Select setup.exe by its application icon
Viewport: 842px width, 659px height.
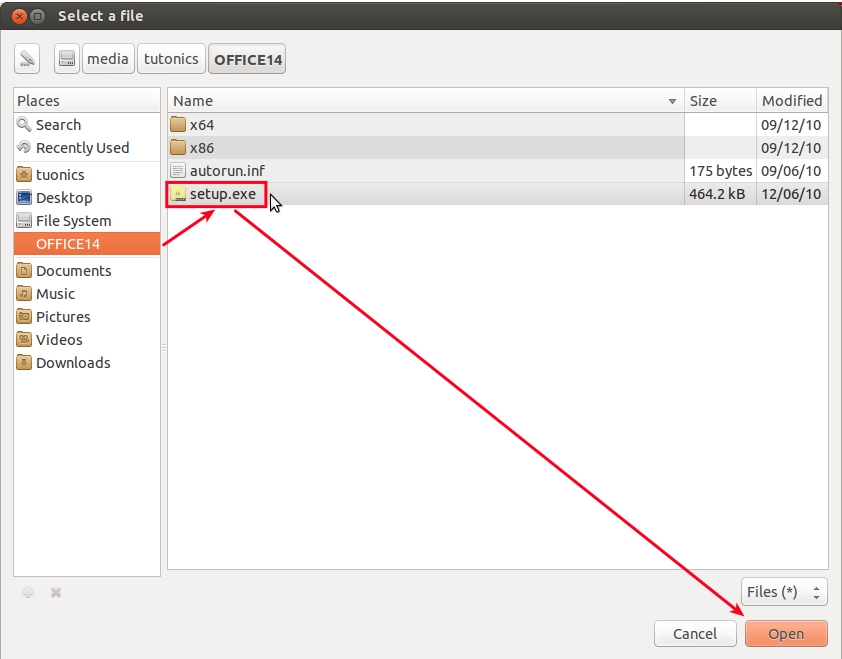[x=181, y=194]
